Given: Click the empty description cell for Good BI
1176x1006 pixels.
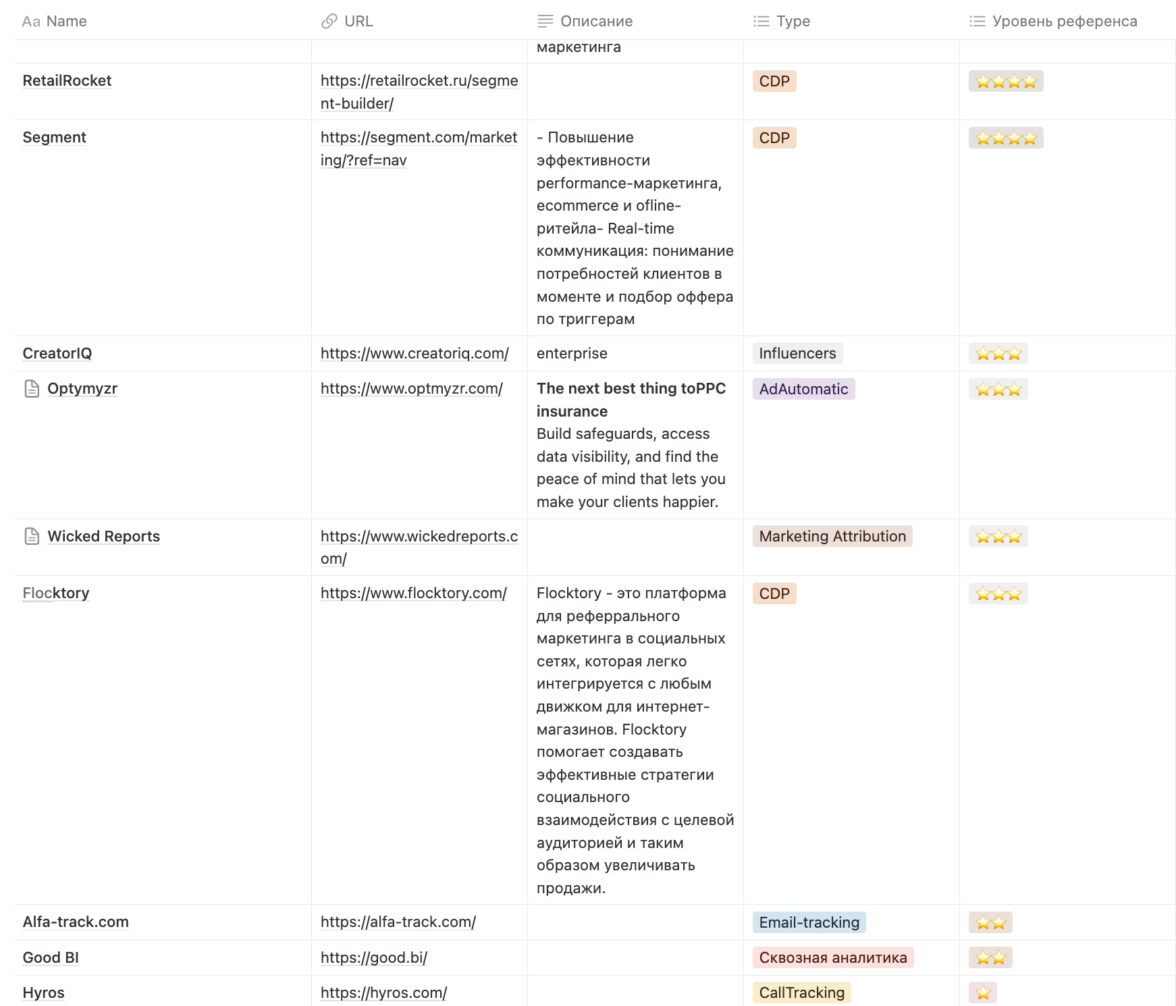Looking at the screenshot, I should point(635,958).
